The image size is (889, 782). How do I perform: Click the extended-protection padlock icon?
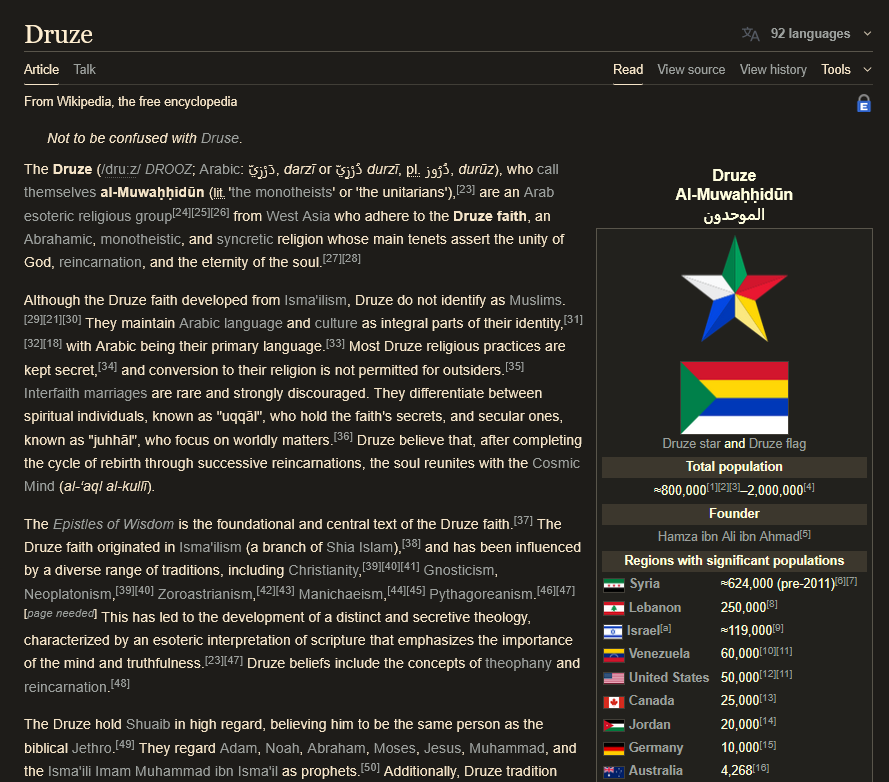click(x=863, y=104)
